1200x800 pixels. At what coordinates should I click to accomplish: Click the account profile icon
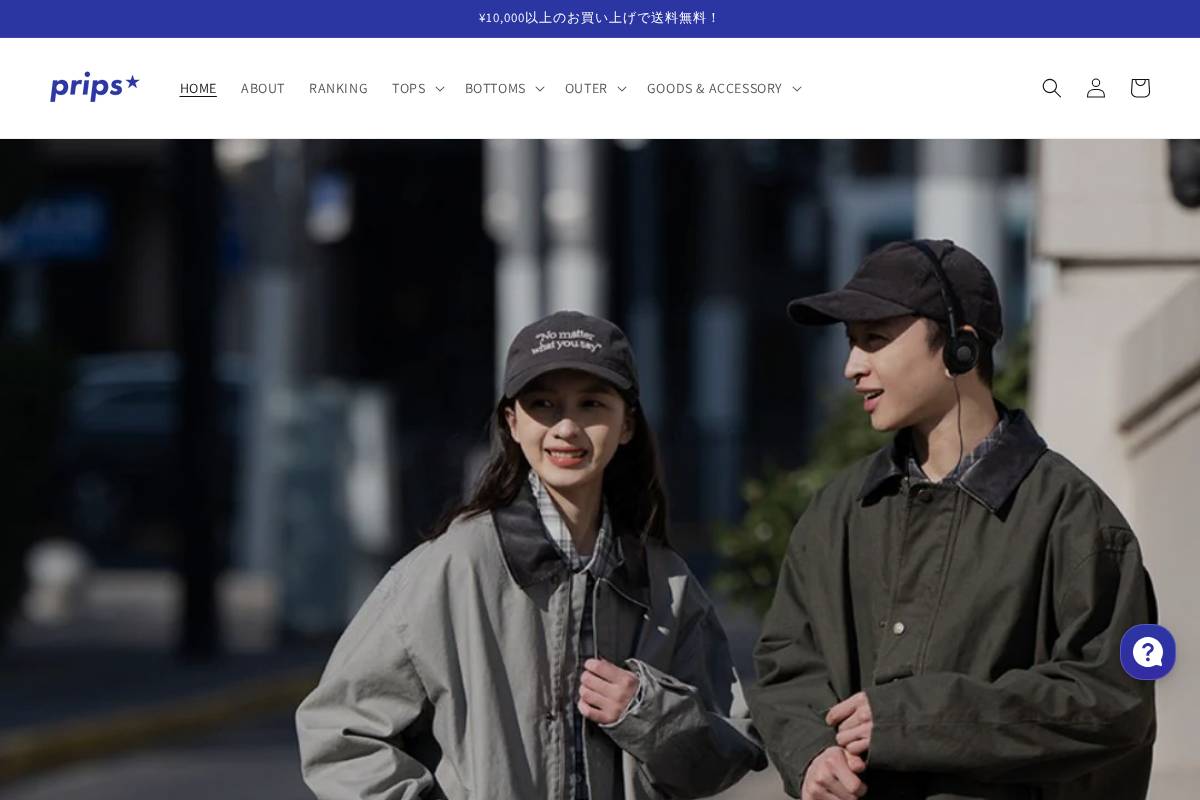coord(1095,88)
